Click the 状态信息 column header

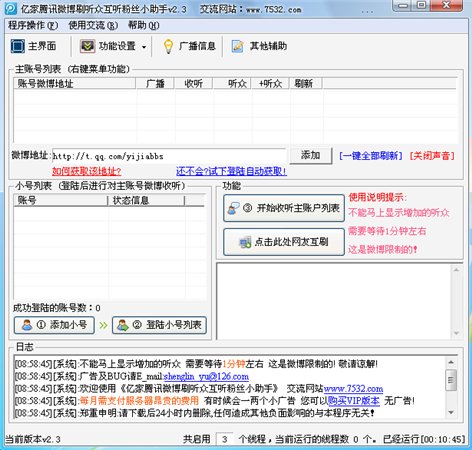pos(146,200)
